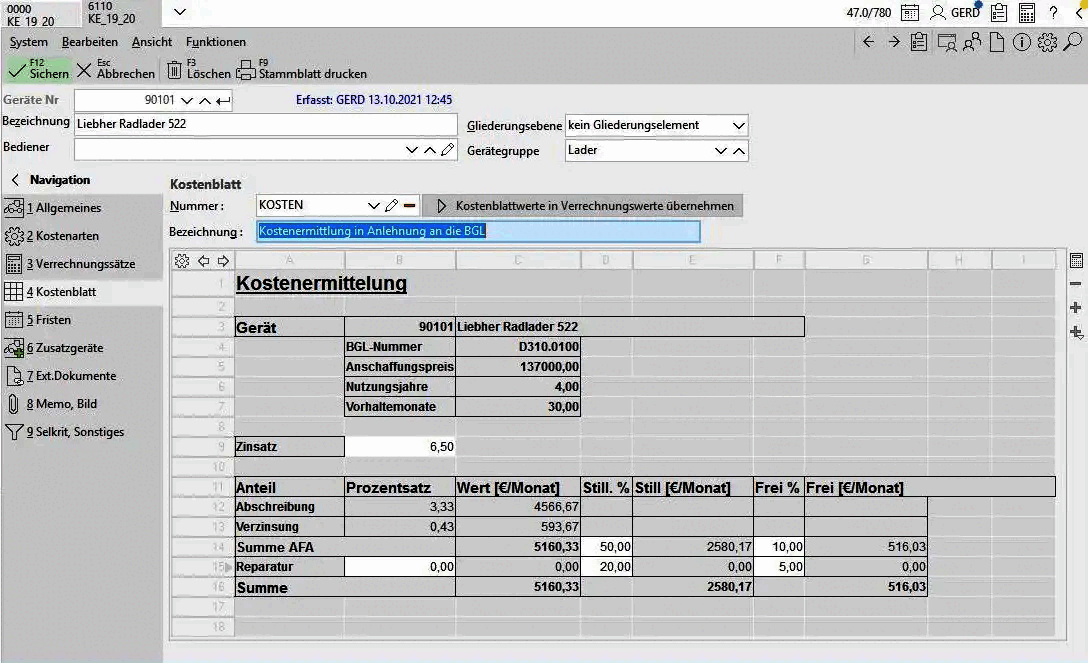Click spreadsheet right arrow icon
Viewport: 1088px width, 663px height.
click(x=223, y=261)
